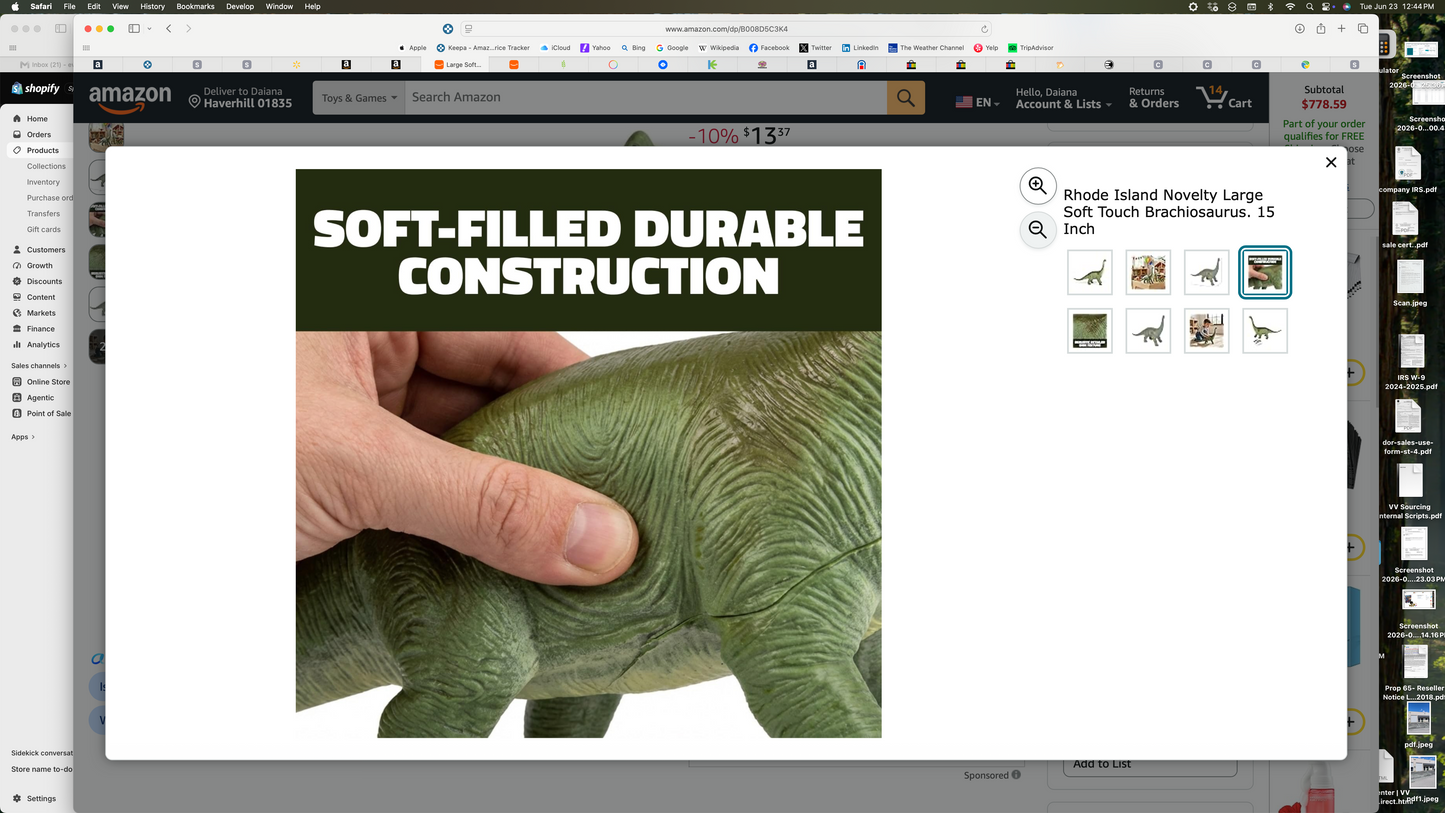Open a new Safari tab
This screenshot has height=813, width=1445.
(x=1342, y=29)
